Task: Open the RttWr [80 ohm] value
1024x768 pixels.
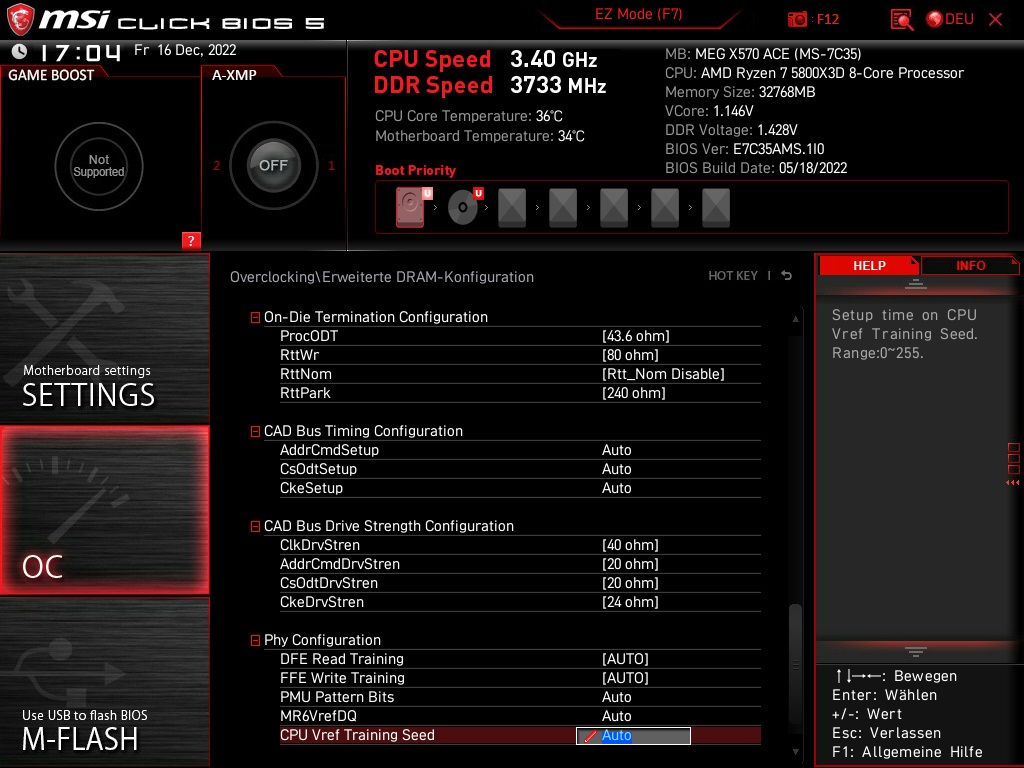Action: pos(630,355)
